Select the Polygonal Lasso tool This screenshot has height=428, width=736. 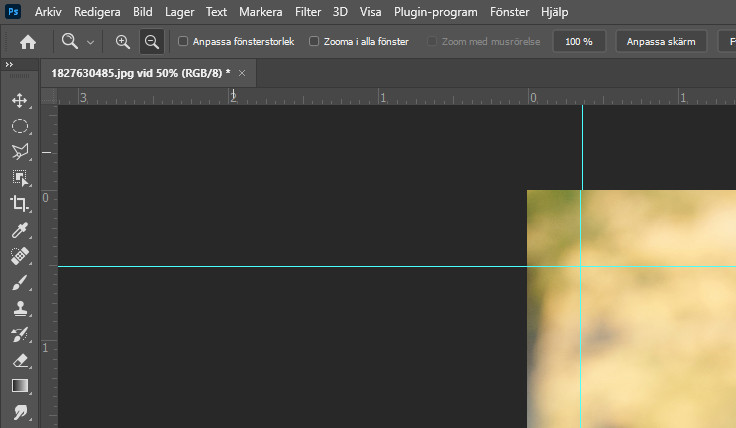point(20,152)
